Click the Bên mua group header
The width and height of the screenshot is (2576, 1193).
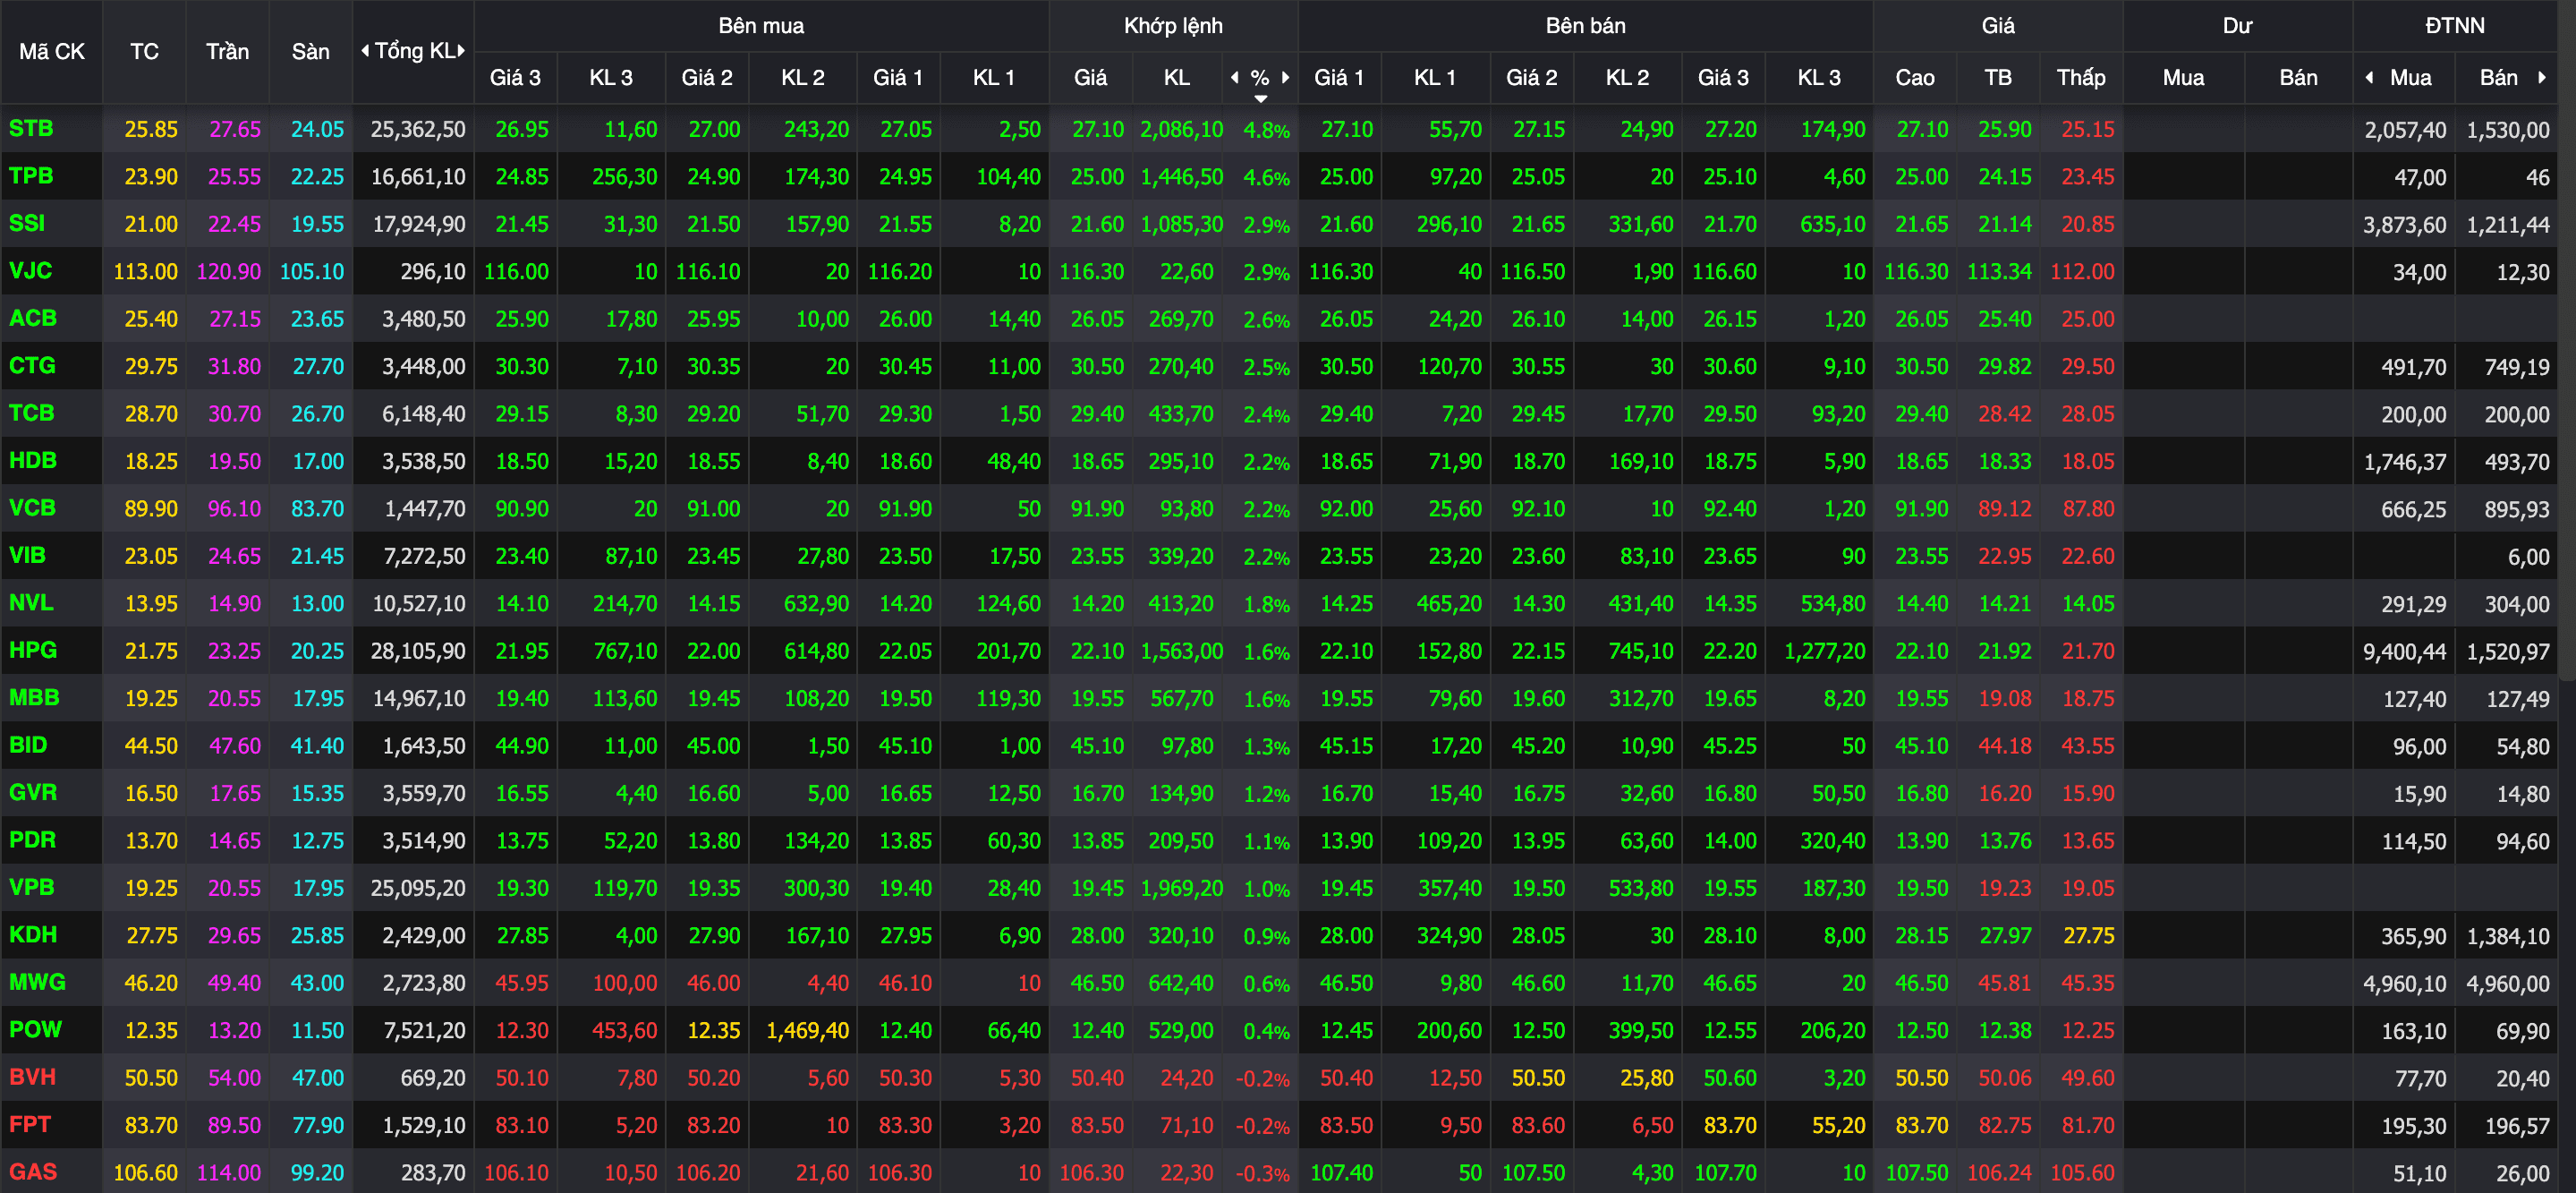click(x=761, y=25)
